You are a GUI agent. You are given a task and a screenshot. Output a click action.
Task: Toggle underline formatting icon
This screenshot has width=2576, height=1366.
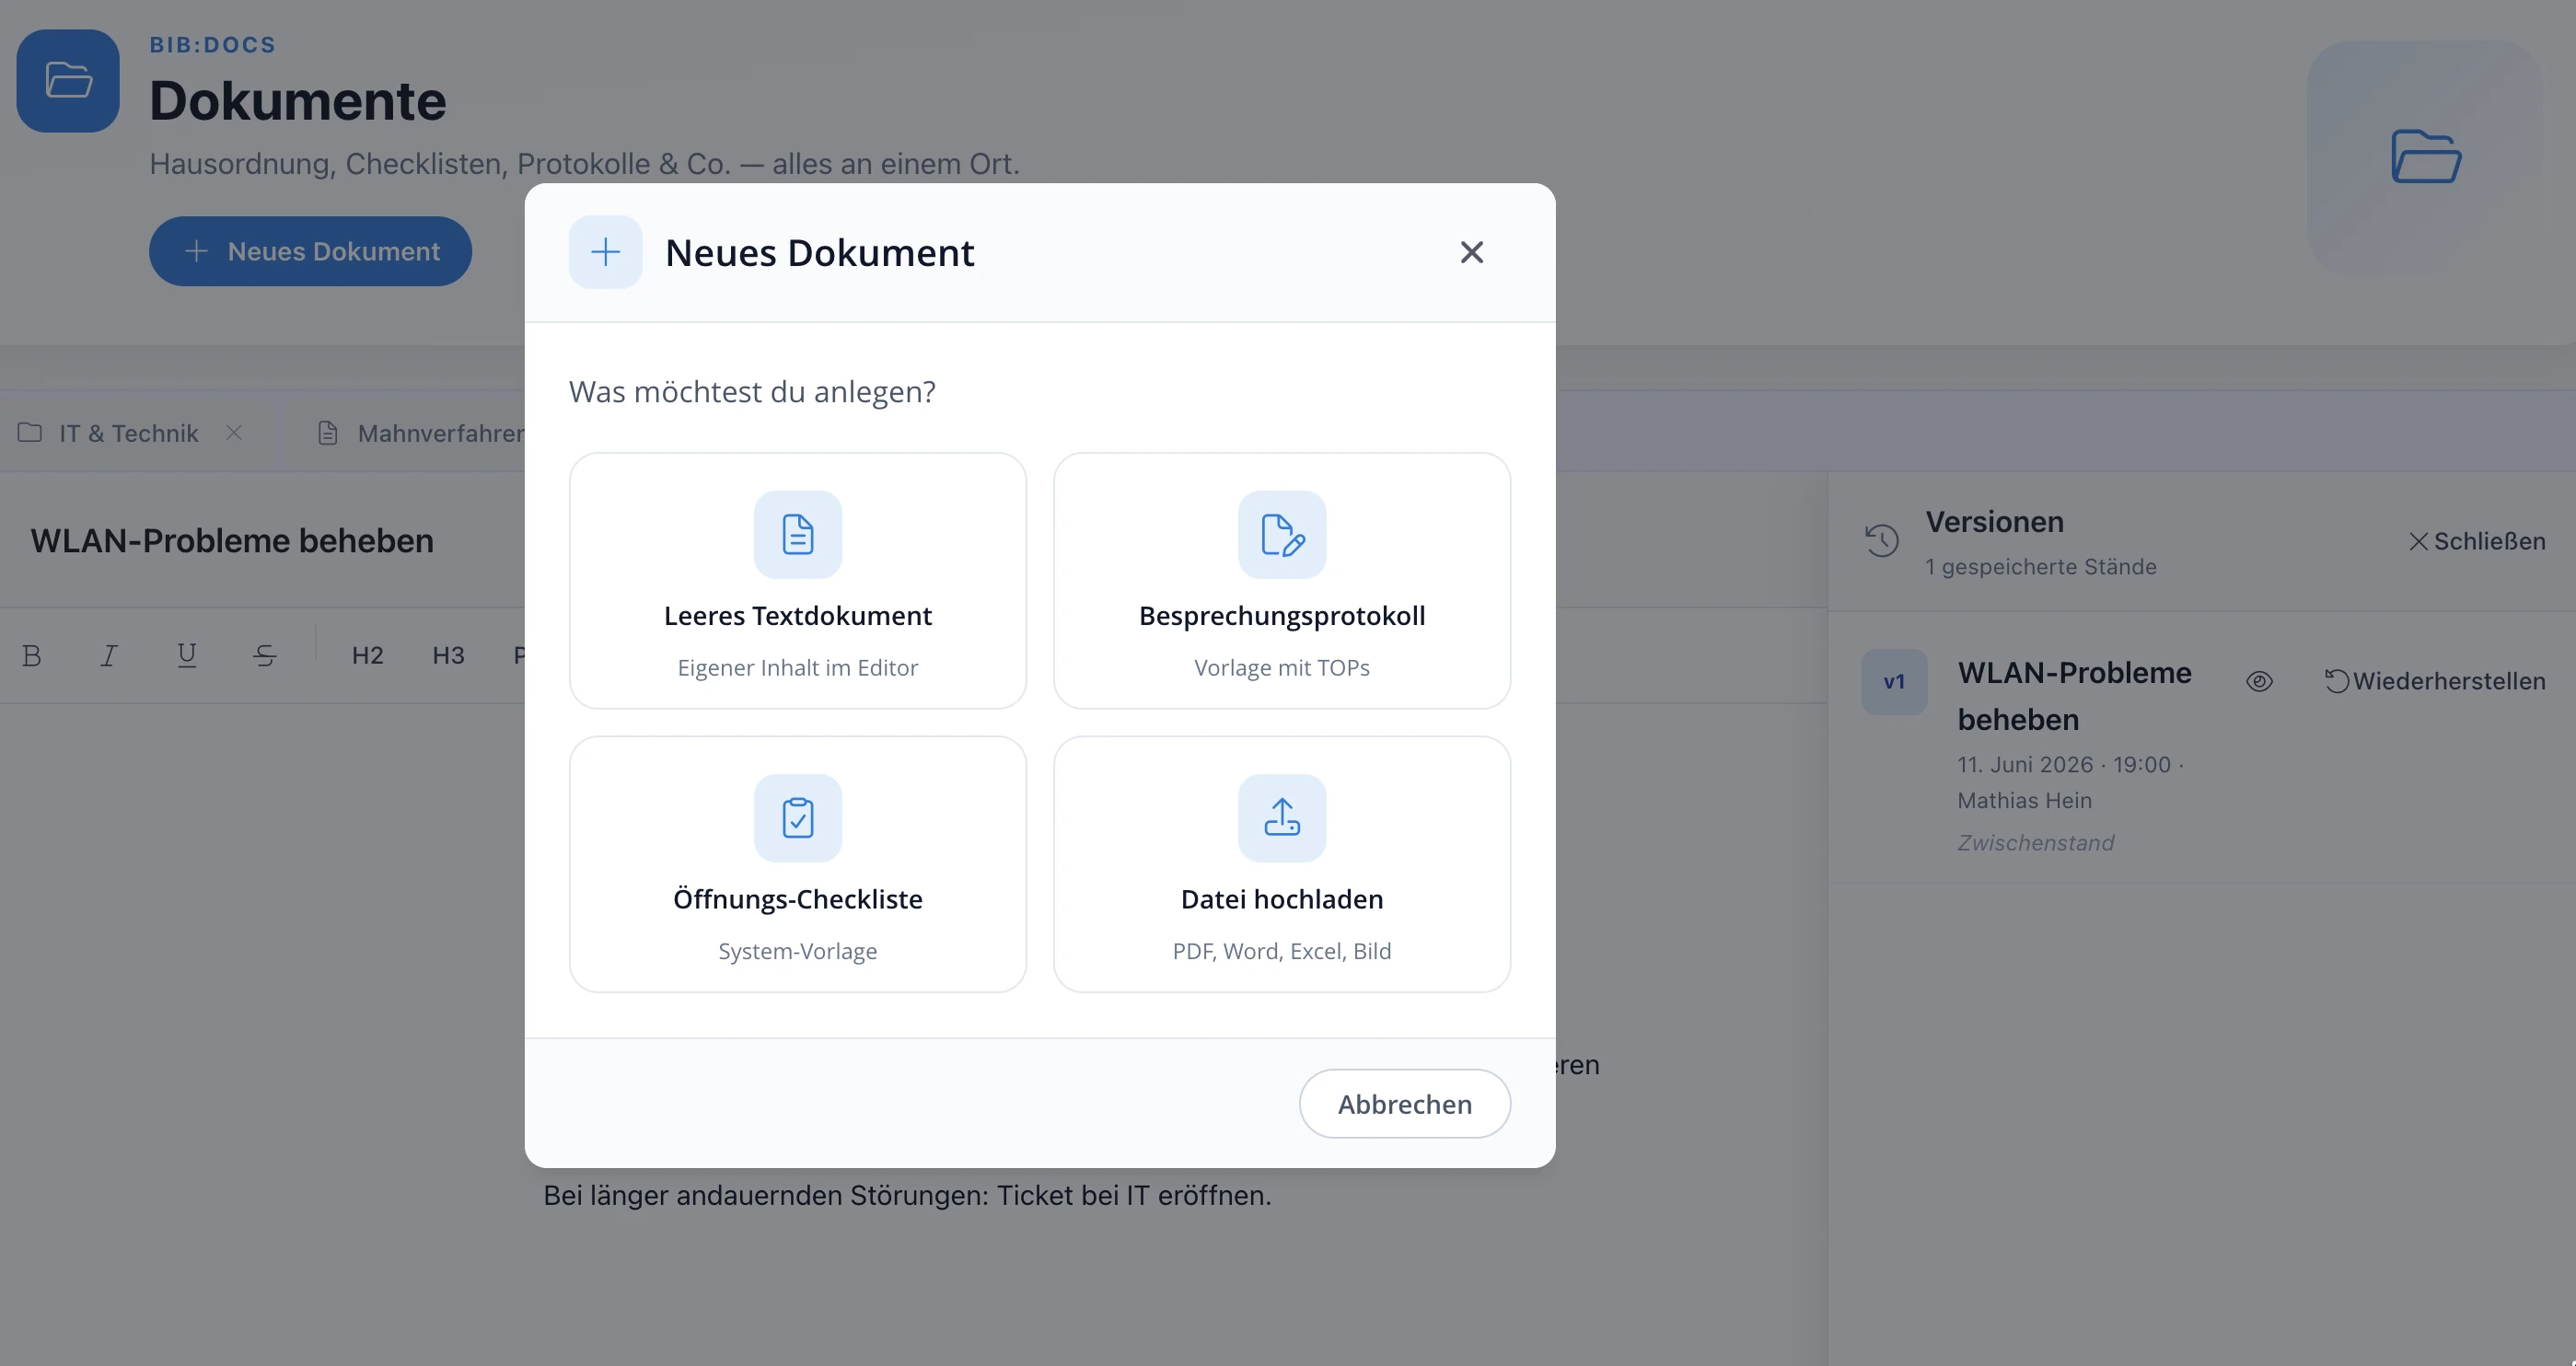pyautogui.click(x=186, y=655)
